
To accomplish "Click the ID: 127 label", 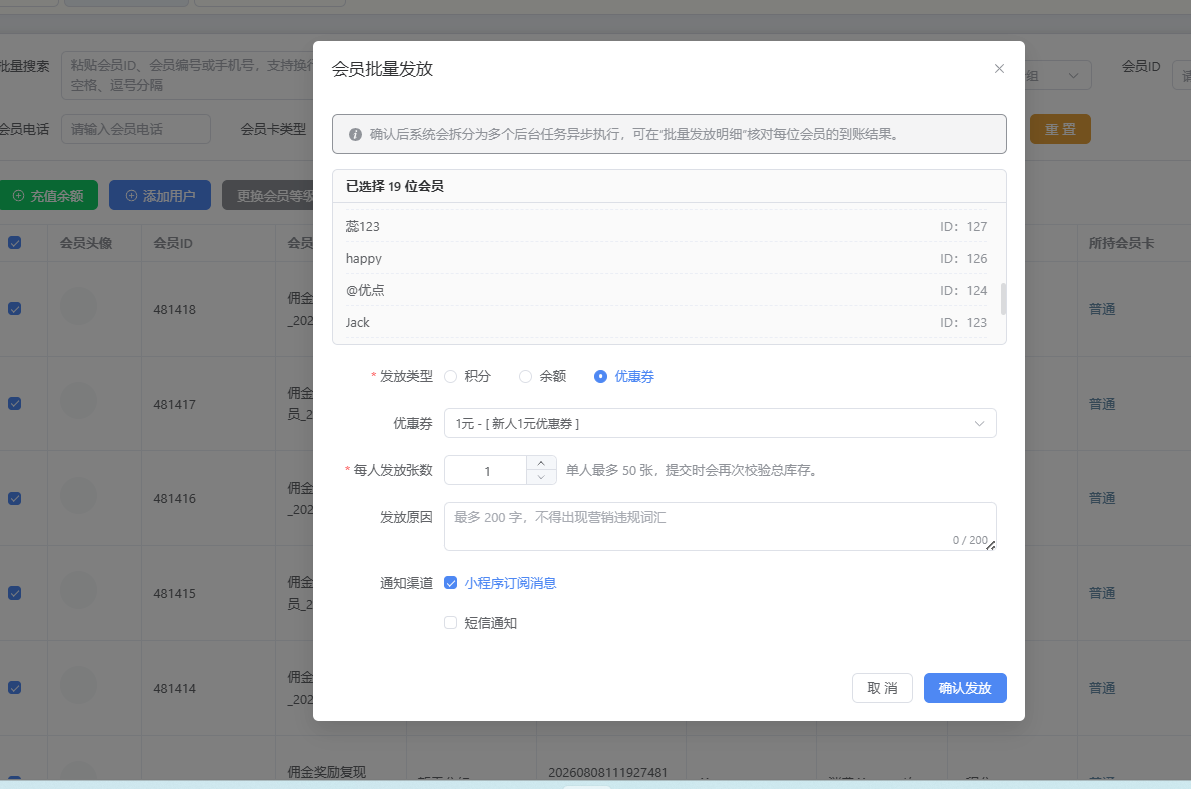I will pos(963,226).
